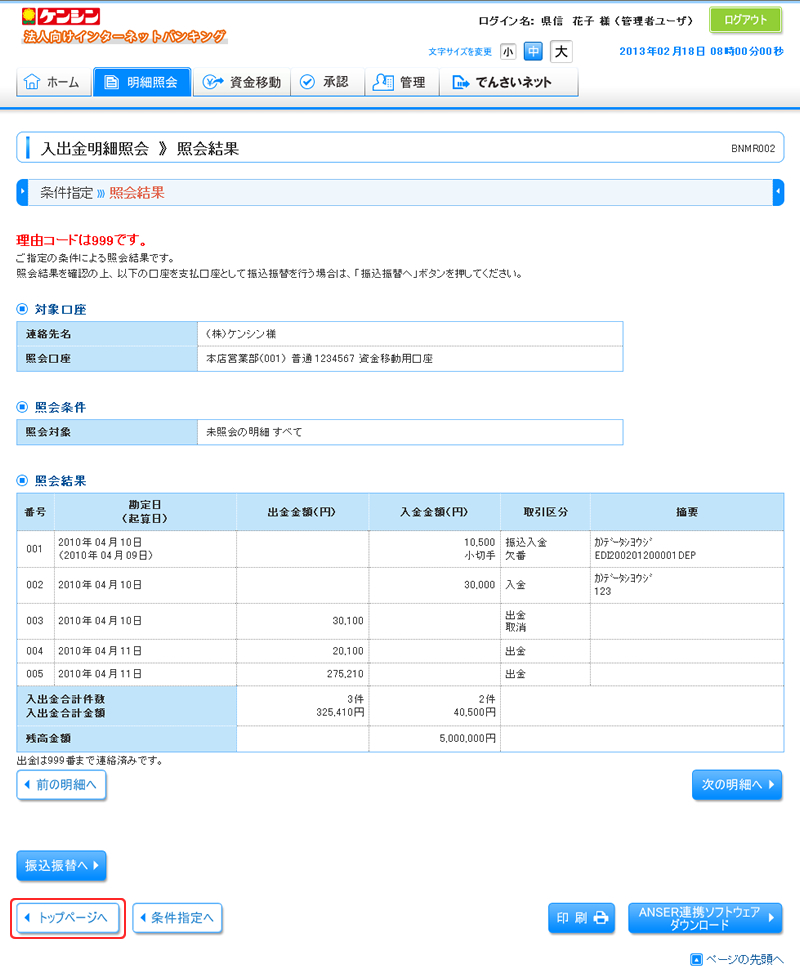Click the 275,210 withdrawal amount
Viewport: 800px width, 978px height.
point(345,674)
